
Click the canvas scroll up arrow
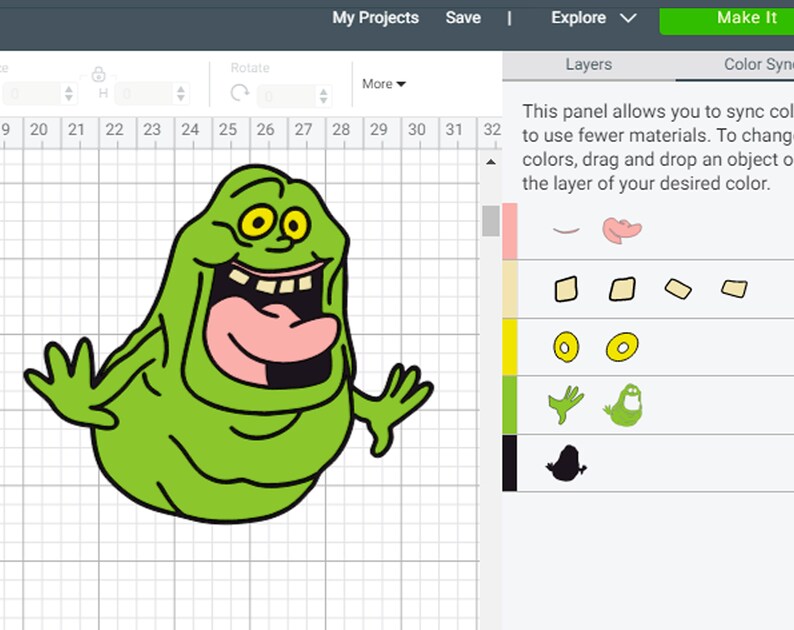490,162
